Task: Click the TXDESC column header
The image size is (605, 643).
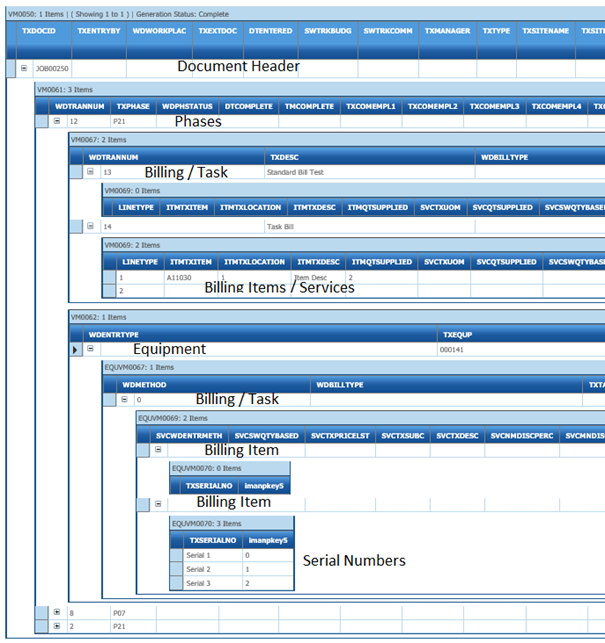Action: [x=285, y=157]
